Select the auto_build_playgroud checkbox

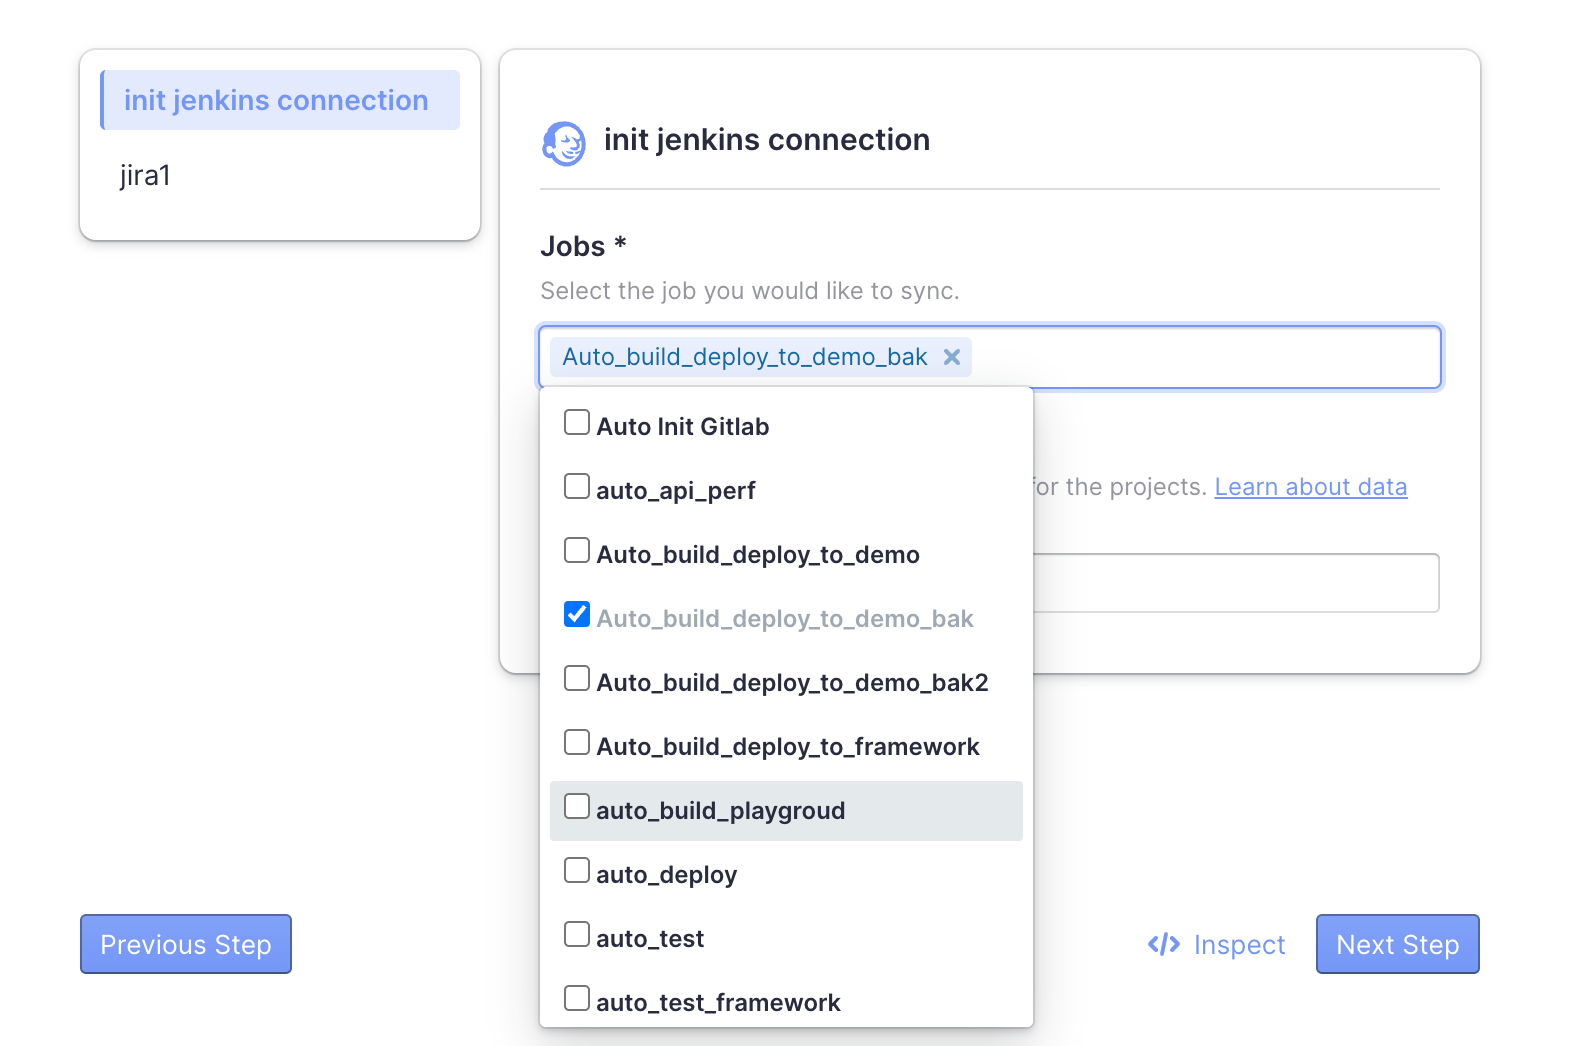(x=577, y=806)
